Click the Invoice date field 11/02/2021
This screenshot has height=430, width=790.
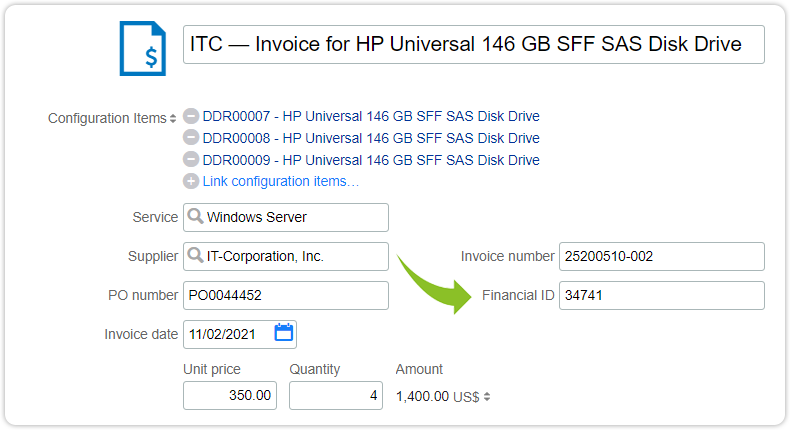[240, 334]
